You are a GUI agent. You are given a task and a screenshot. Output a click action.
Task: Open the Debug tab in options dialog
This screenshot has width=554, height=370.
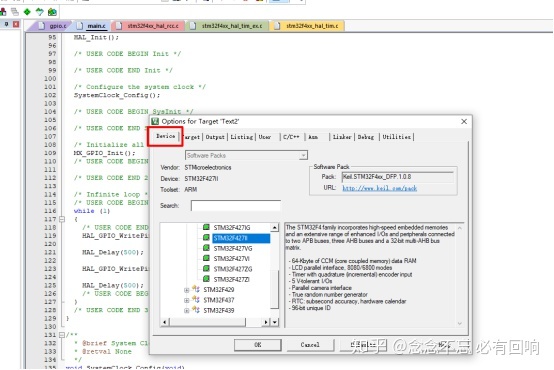point(366,137)
